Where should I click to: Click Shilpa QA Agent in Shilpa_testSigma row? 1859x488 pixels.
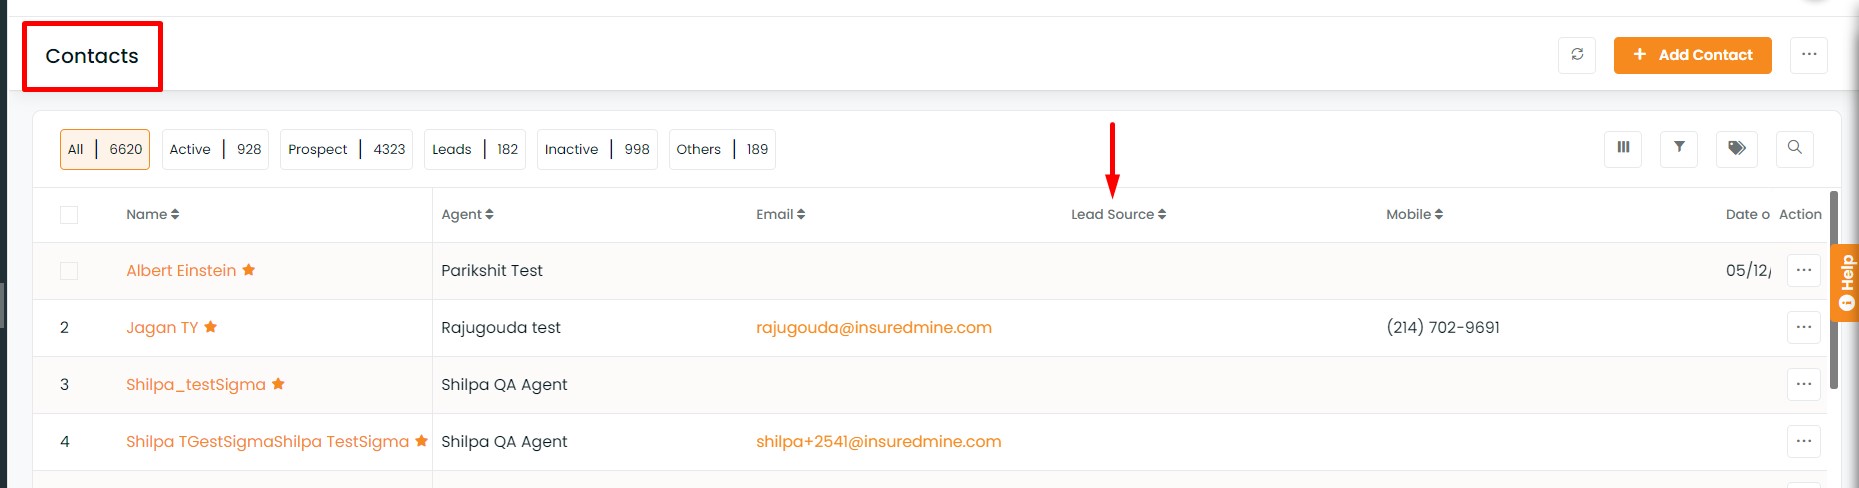[504, 384]
